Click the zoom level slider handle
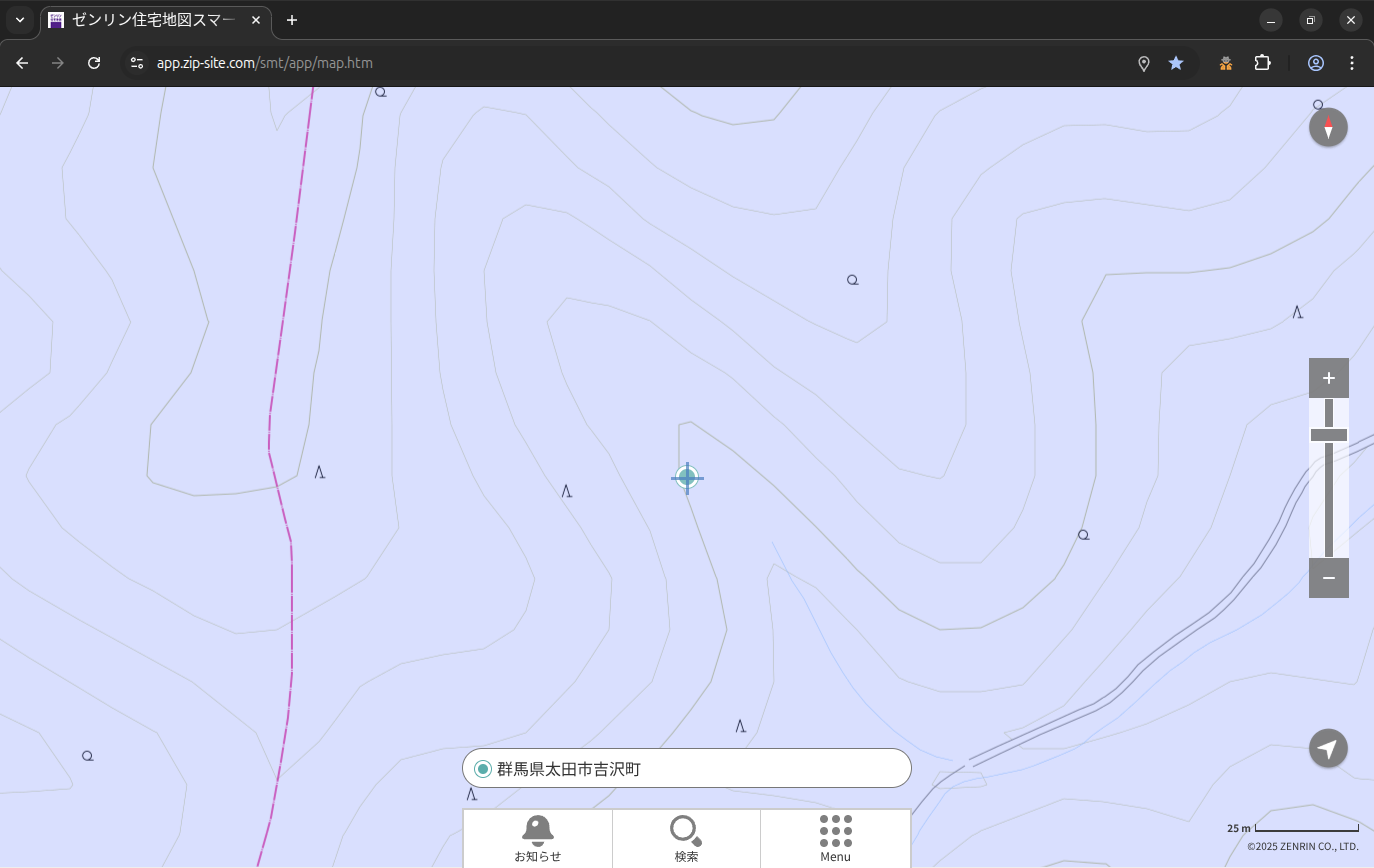Image resolution: width=1374 pixels, height=868 pixels. pyautogui.click(x=1328, y=435)
